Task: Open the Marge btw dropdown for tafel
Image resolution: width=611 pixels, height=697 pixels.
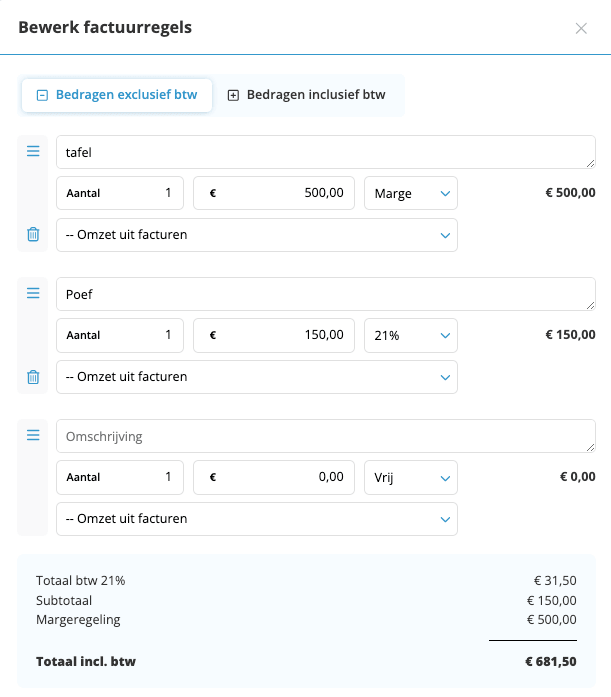Action: 410,194
